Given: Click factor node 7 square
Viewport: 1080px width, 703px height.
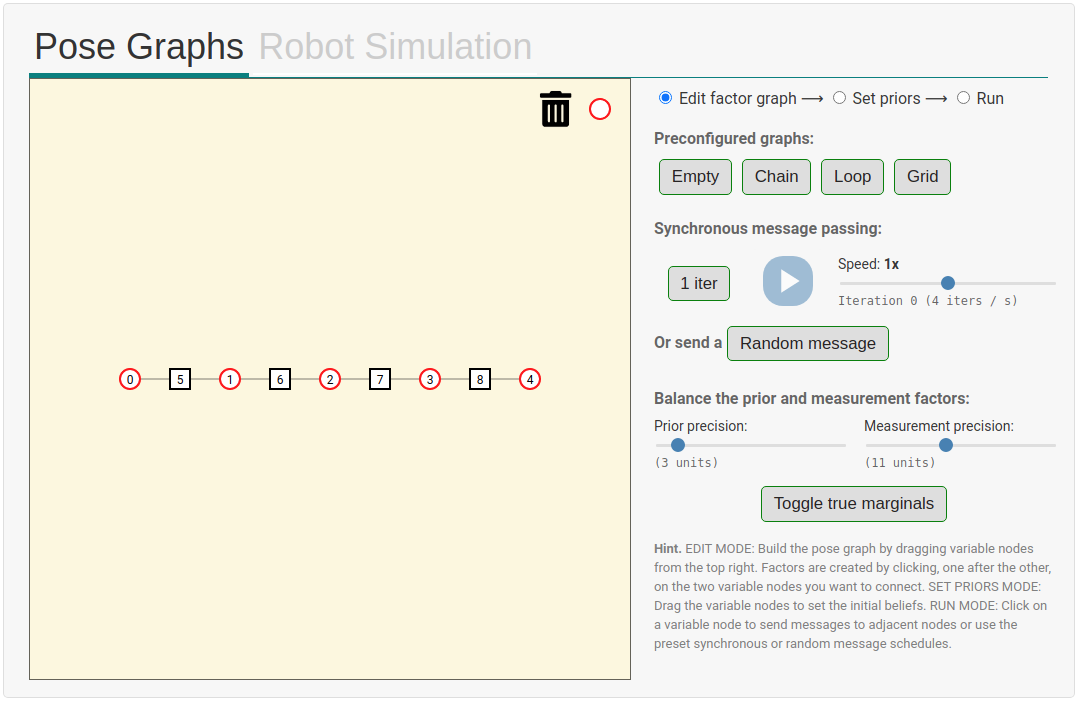Looking at the screenshot, I should [380, 379].
